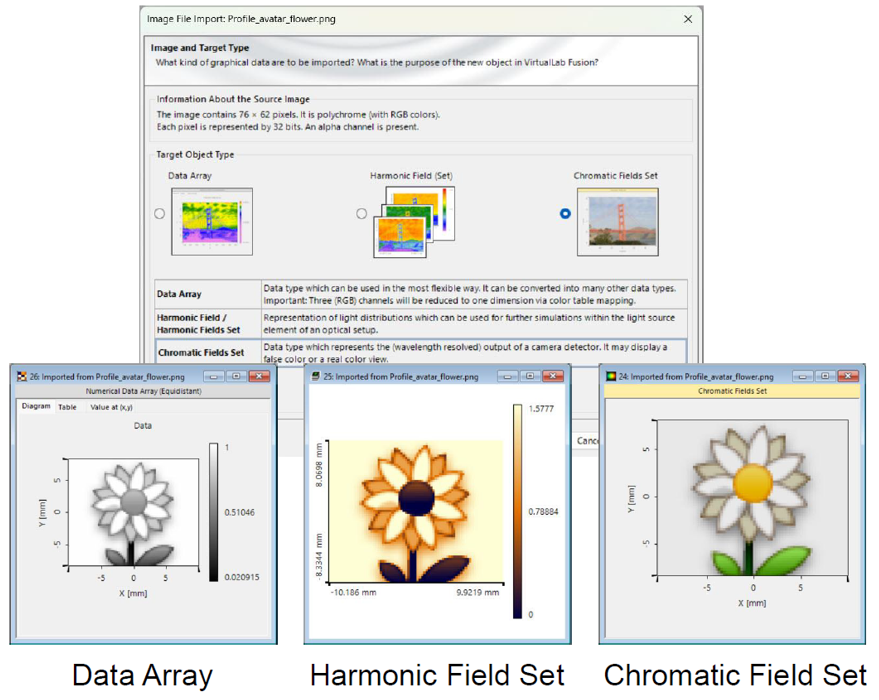This screenshot has width=879, height=700.
Task: Close window 24 Chromatic Fields Set
Action: [x=848, y=376]
